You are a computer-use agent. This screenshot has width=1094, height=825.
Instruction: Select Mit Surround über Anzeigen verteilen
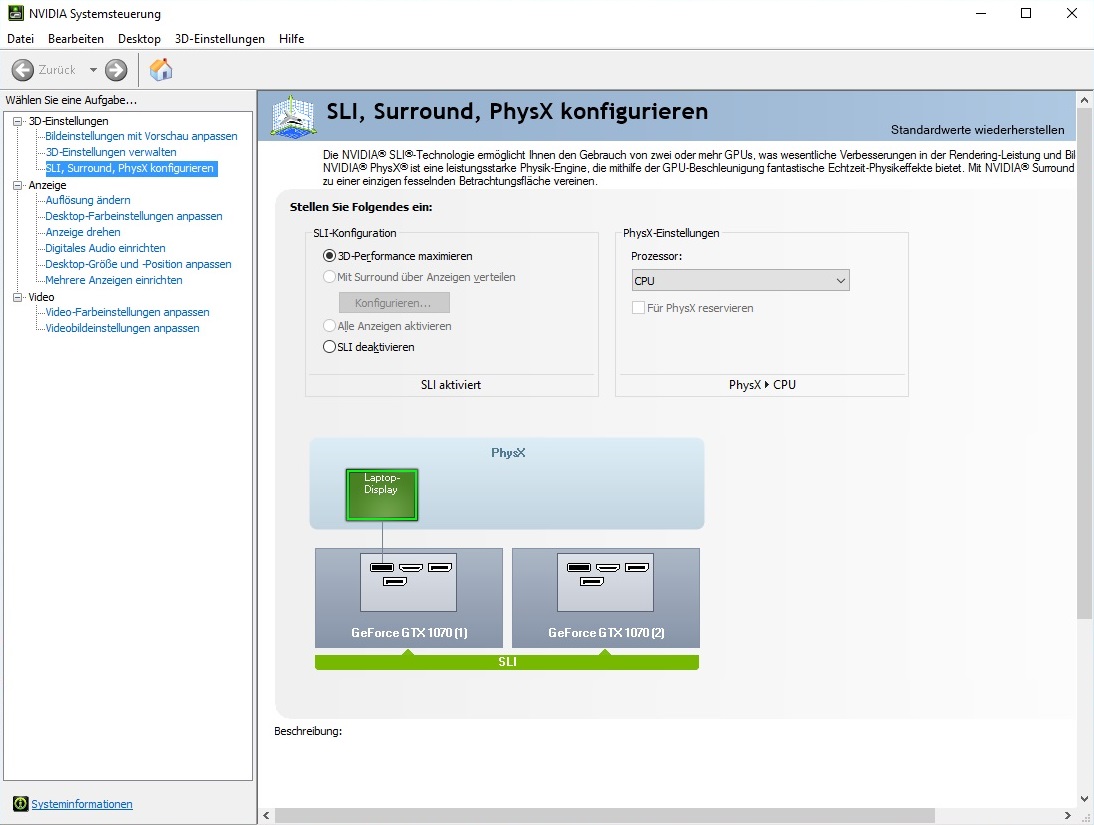(329, 277)
